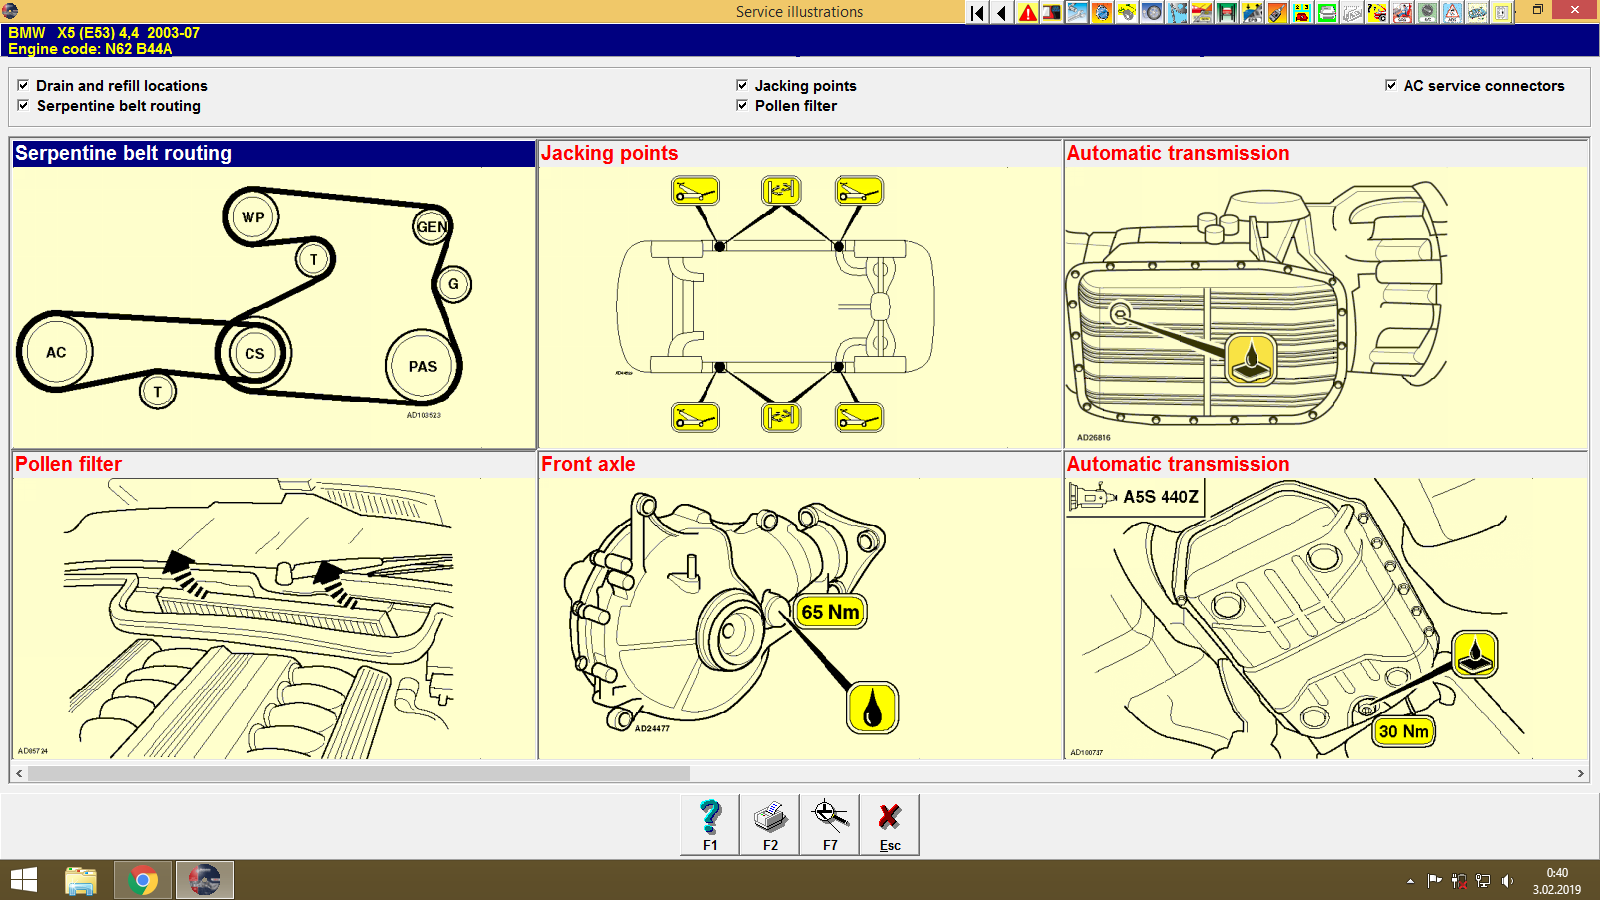Open the air conditioning service toolbar icon
Screen dimensions: 1600x900
1425,12
